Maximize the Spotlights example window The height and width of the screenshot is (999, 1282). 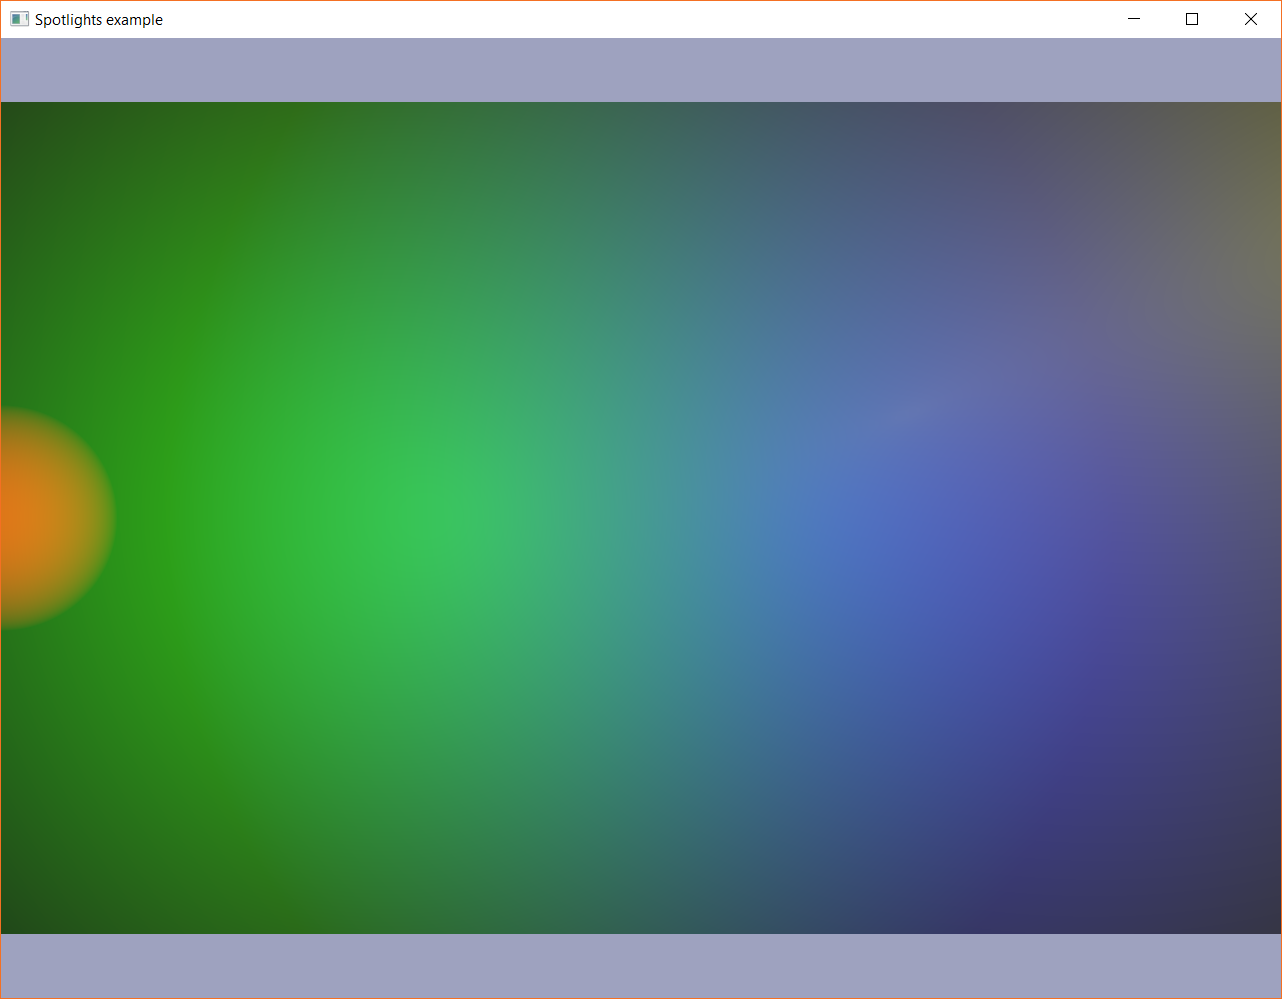coord(1192,19)
